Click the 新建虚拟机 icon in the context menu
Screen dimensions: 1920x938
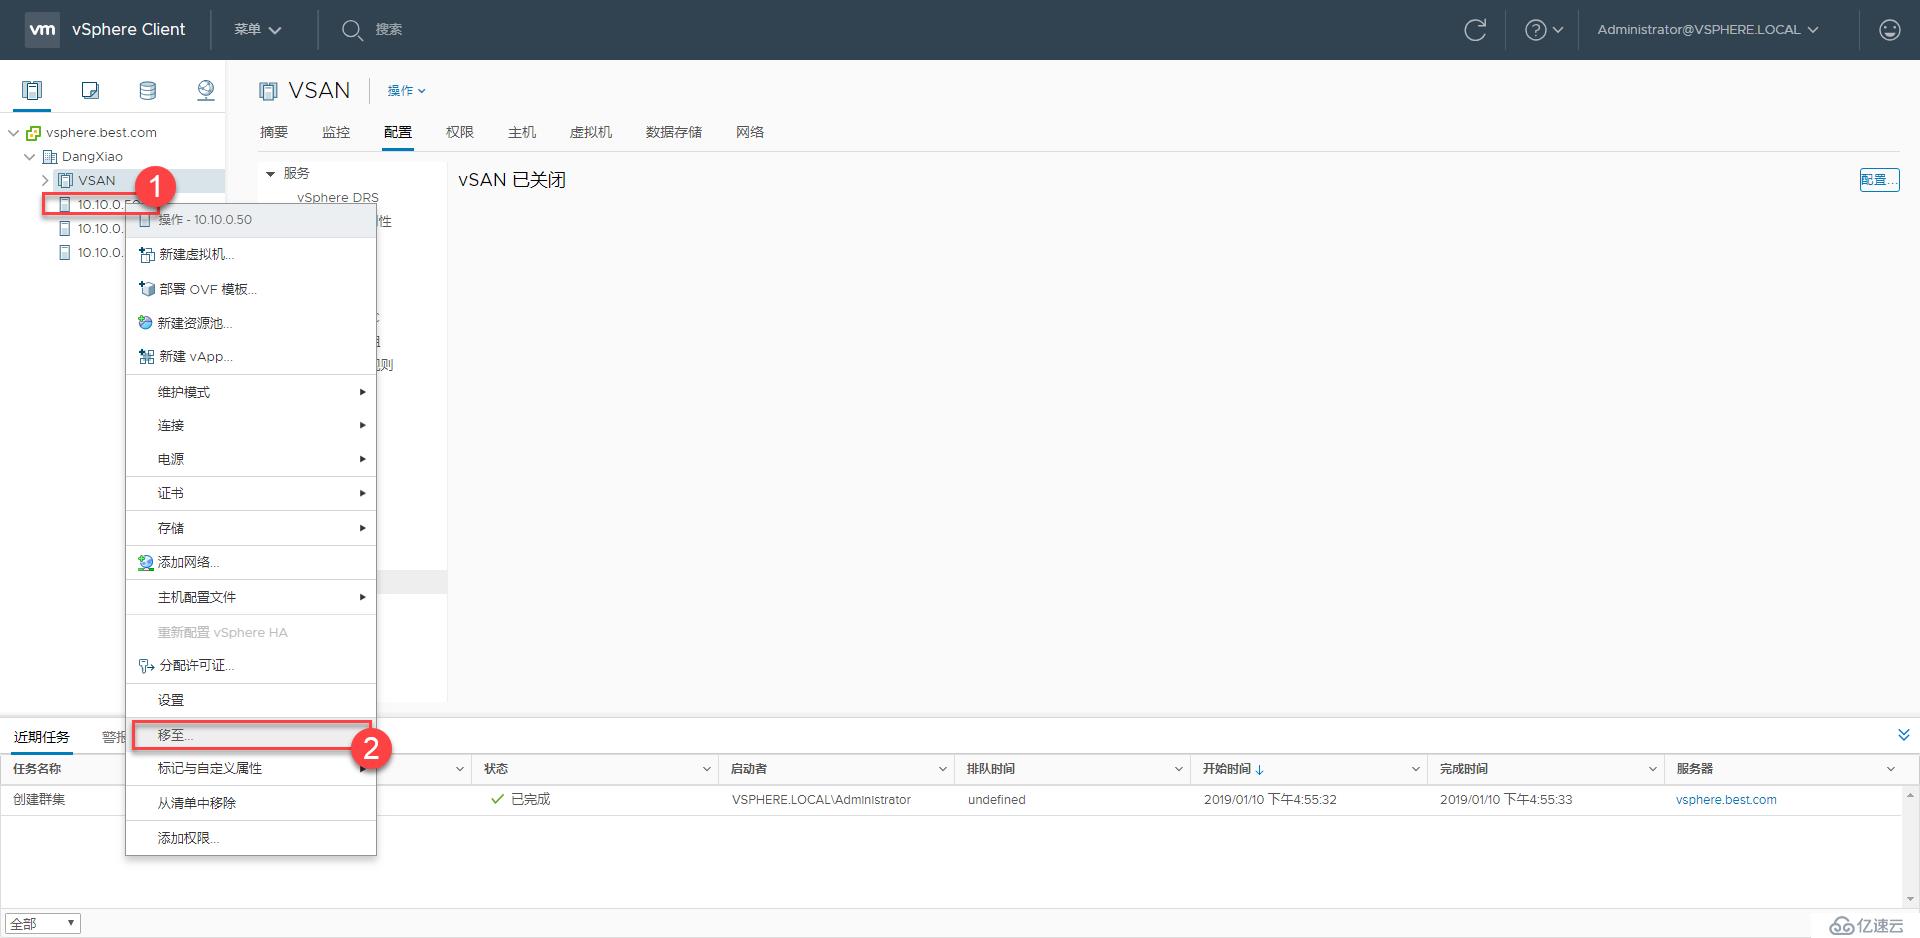click(x=146, y=254)
